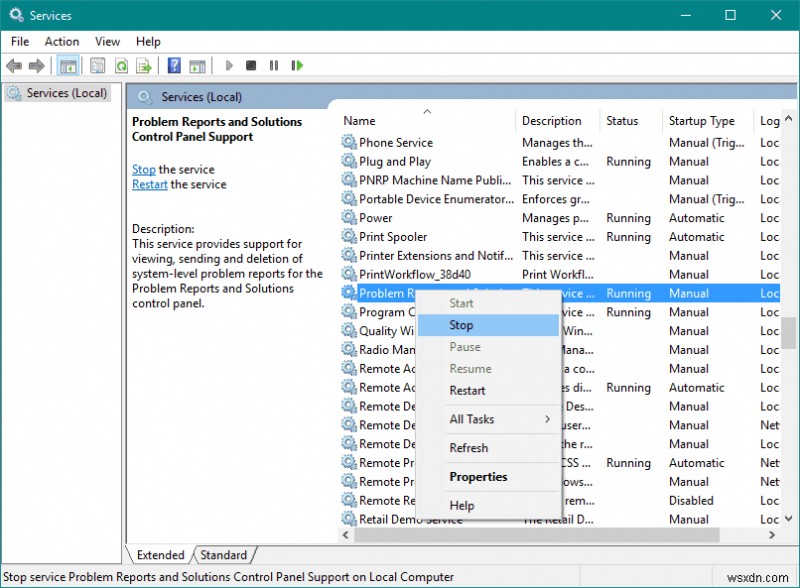Click the Disabled startup type cell

click(x=691, y=501)
